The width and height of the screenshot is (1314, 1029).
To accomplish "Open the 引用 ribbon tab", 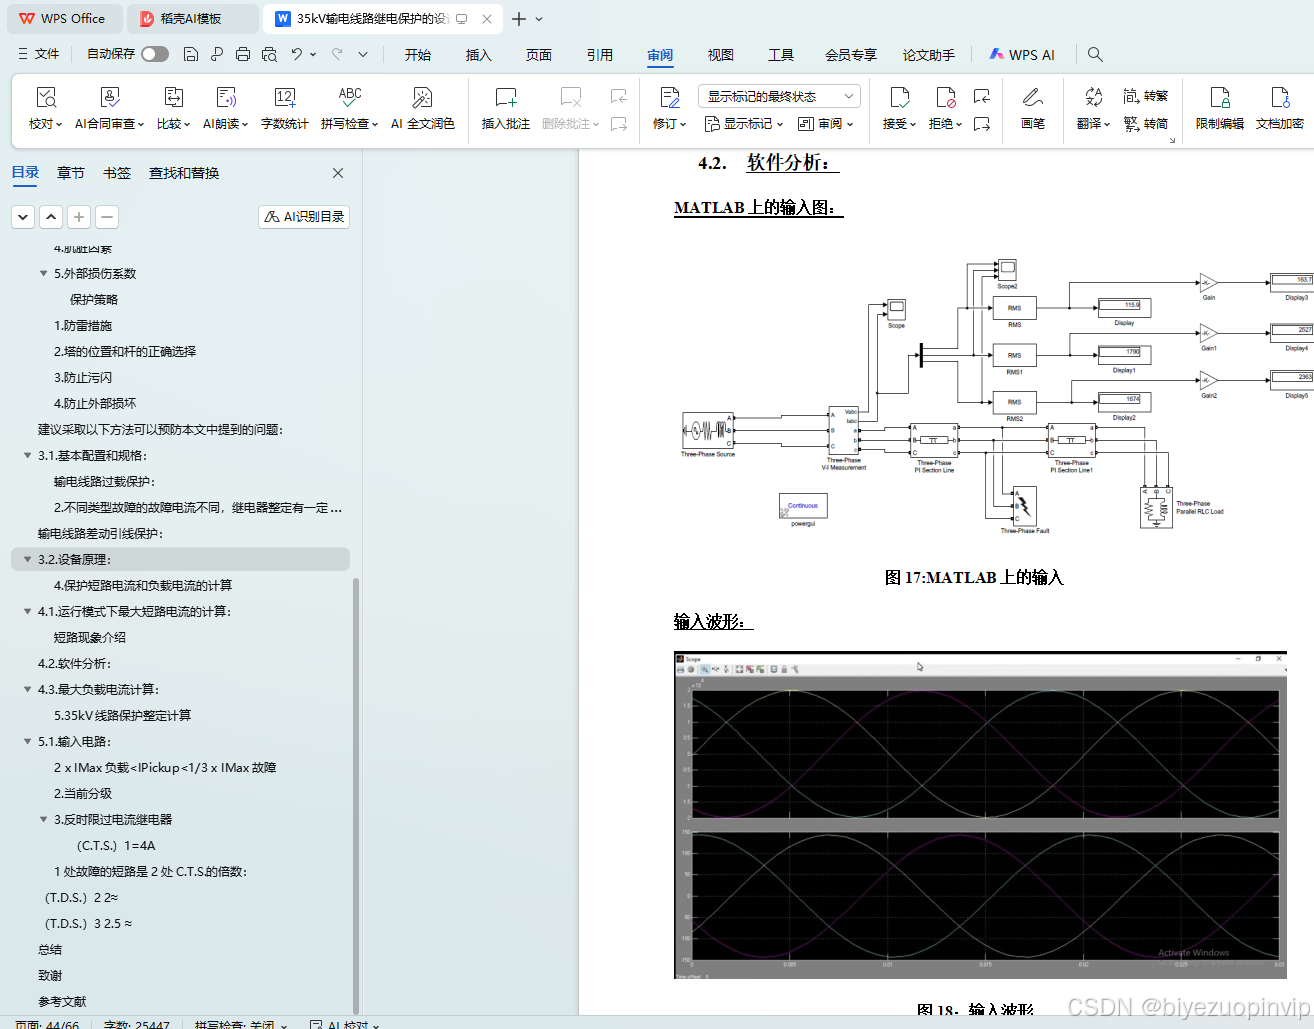I will 600,54.
